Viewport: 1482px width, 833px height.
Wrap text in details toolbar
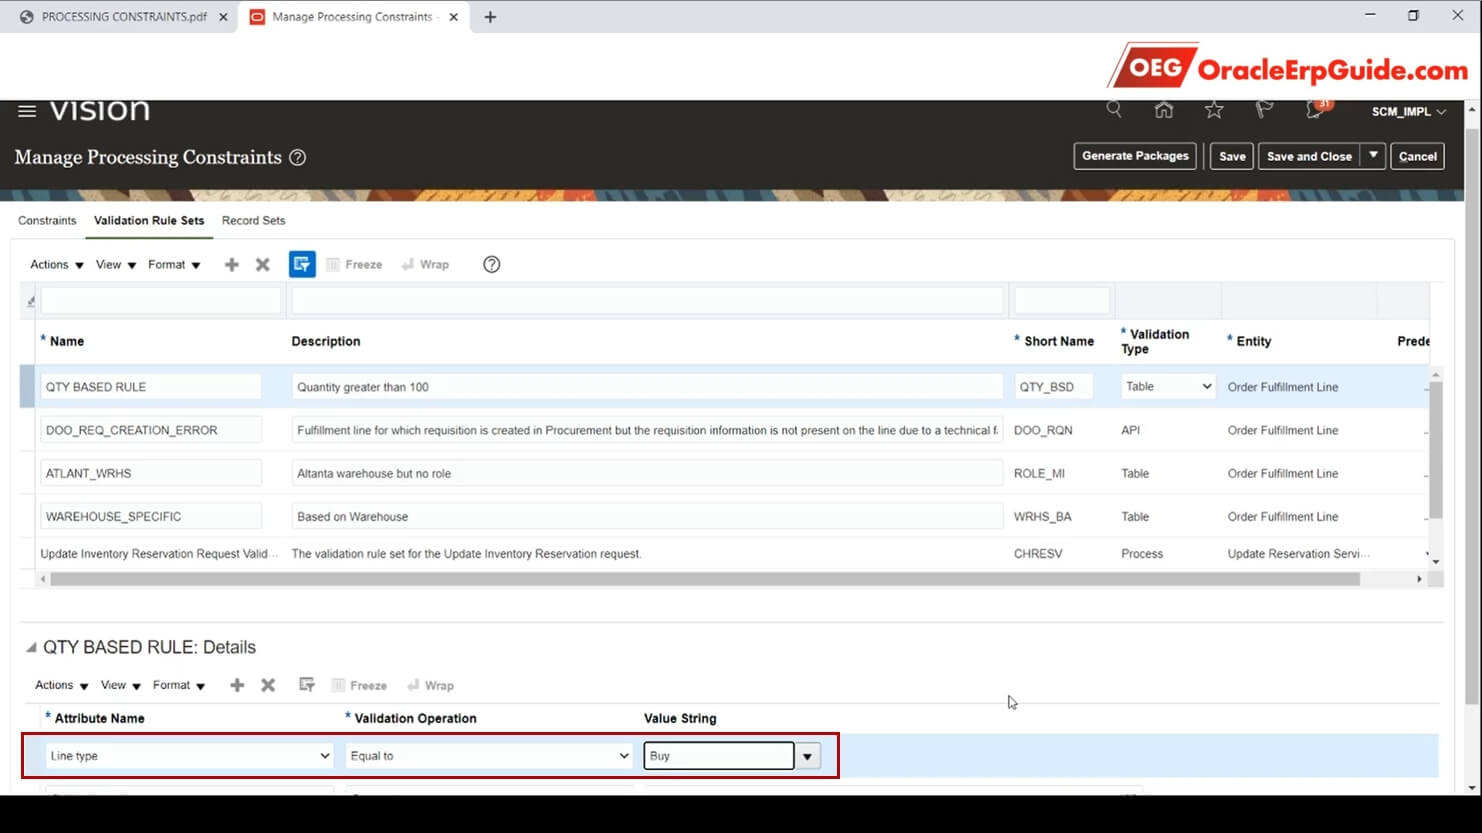(x=430, y=685)
